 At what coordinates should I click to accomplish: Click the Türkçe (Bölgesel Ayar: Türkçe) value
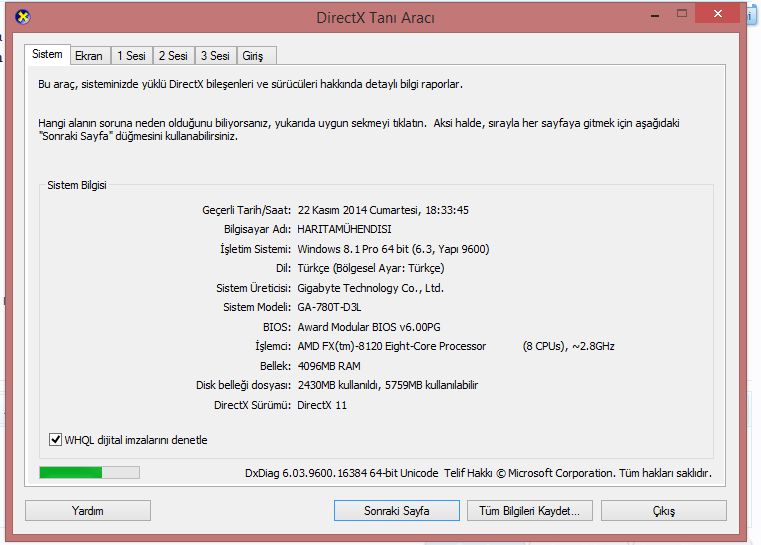[x=371, y=268]
